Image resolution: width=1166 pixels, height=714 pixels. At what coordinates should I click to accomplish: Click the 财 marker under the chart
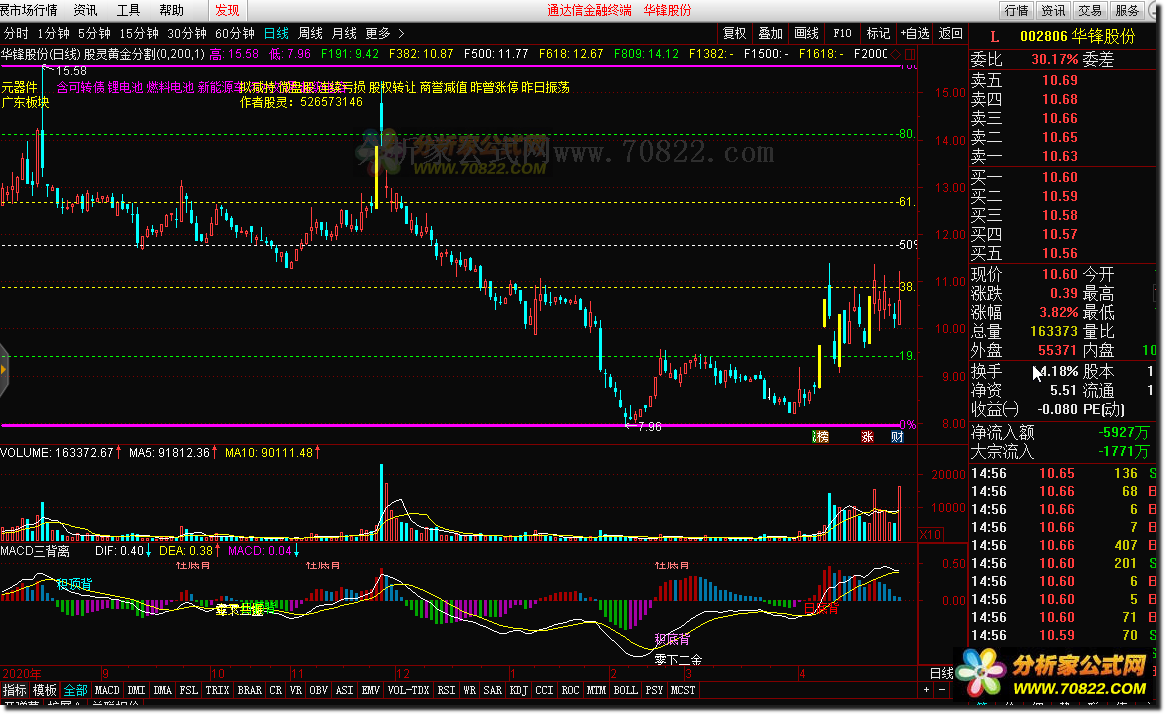point(898,437)
